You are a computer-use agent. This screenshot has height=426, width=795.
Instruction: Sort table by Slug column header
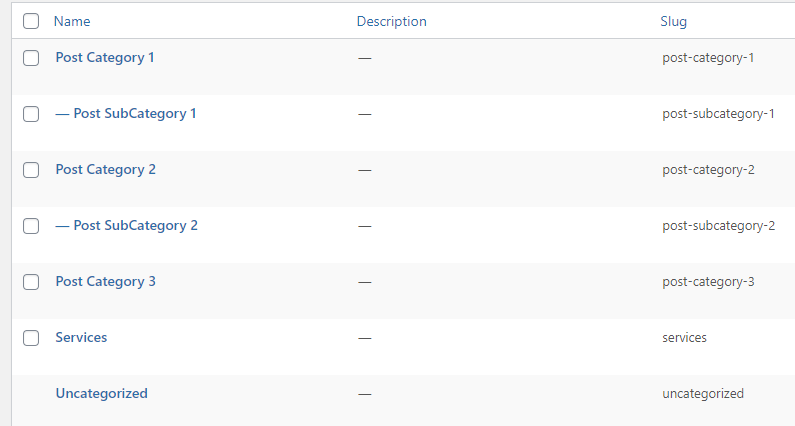pyautogui.click(x=673, y=21)
